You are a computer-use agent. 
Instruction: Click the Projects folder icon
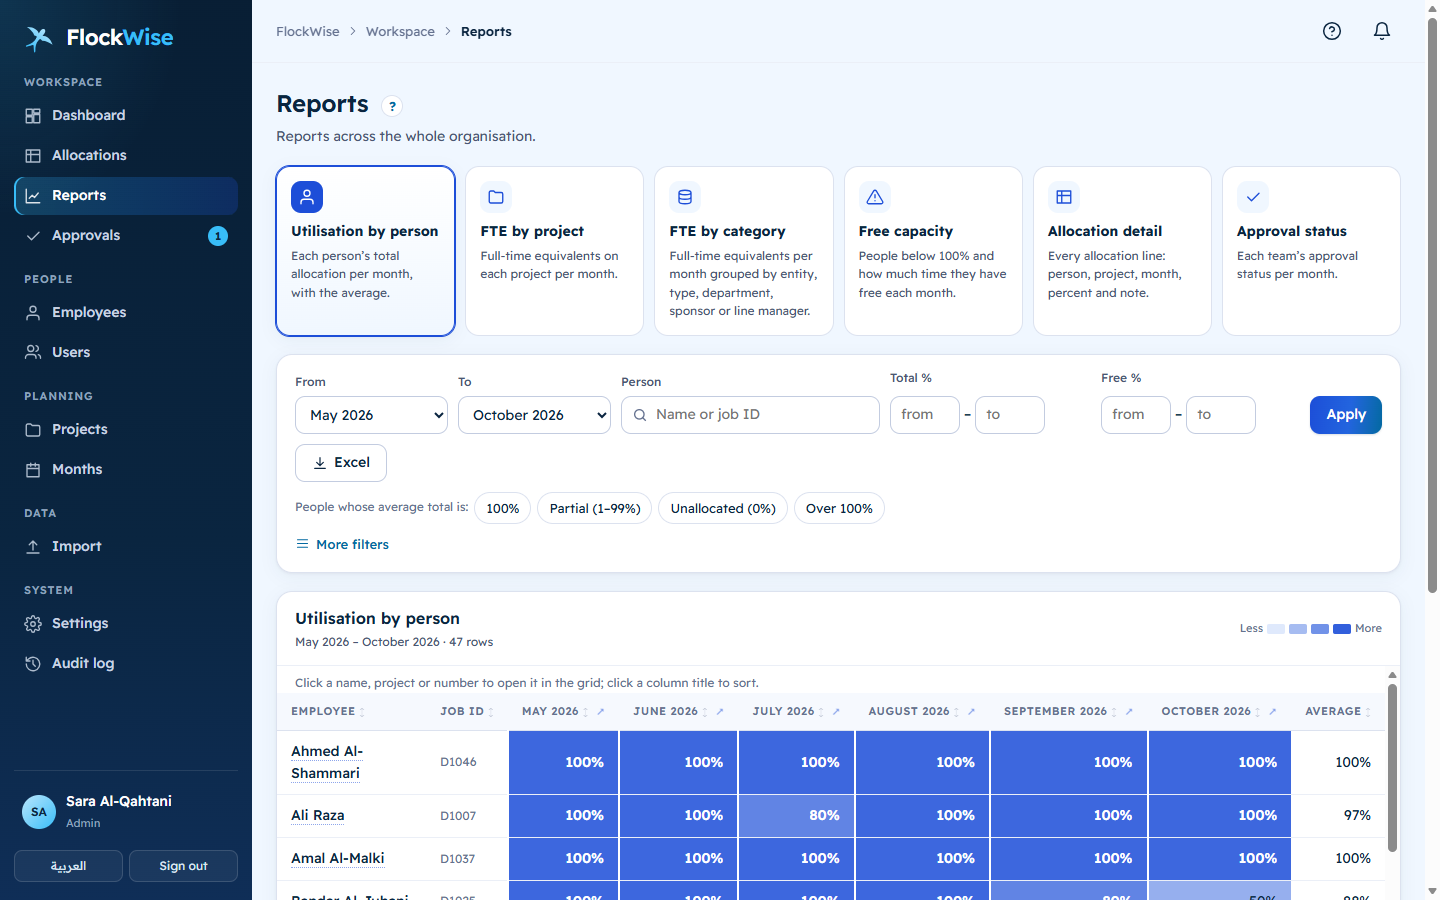pyautogui.click(x=33, y=430)
